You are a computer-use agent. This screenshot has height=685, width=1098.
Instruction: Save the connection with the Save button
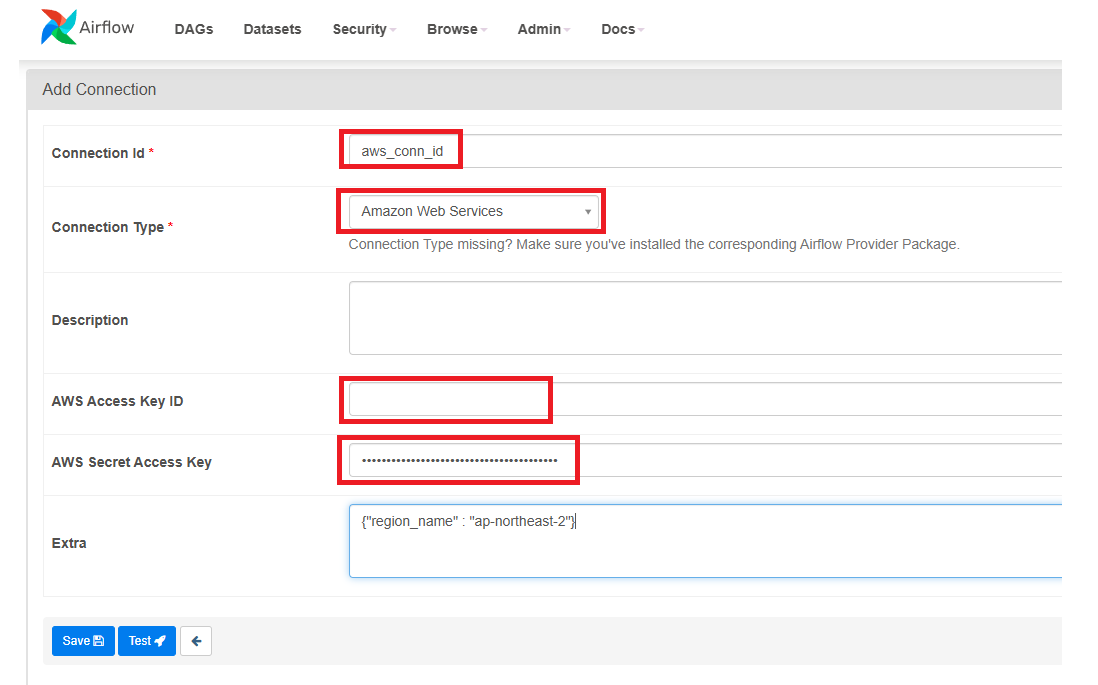(83, 641)
